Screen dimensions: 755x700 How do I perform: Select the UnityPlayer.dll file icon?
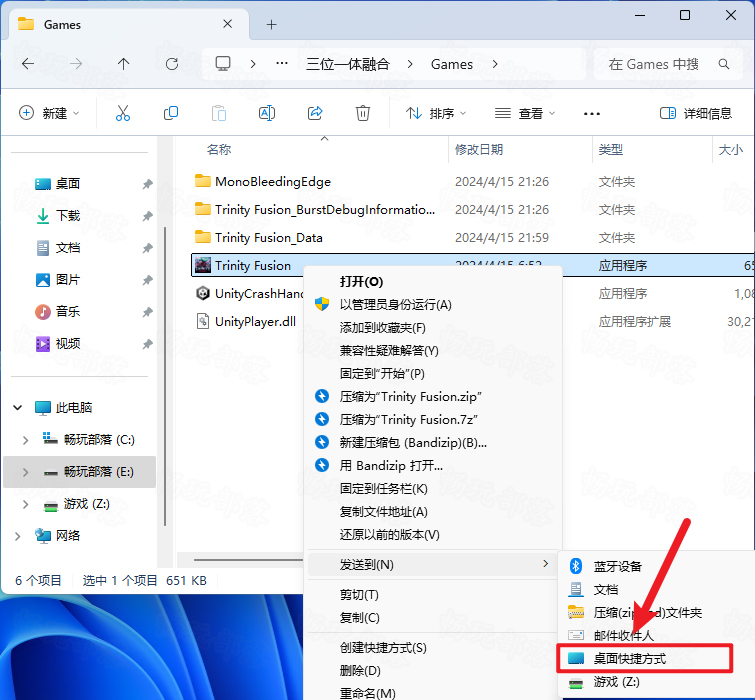pyautogui.click(x=203, y=321)
